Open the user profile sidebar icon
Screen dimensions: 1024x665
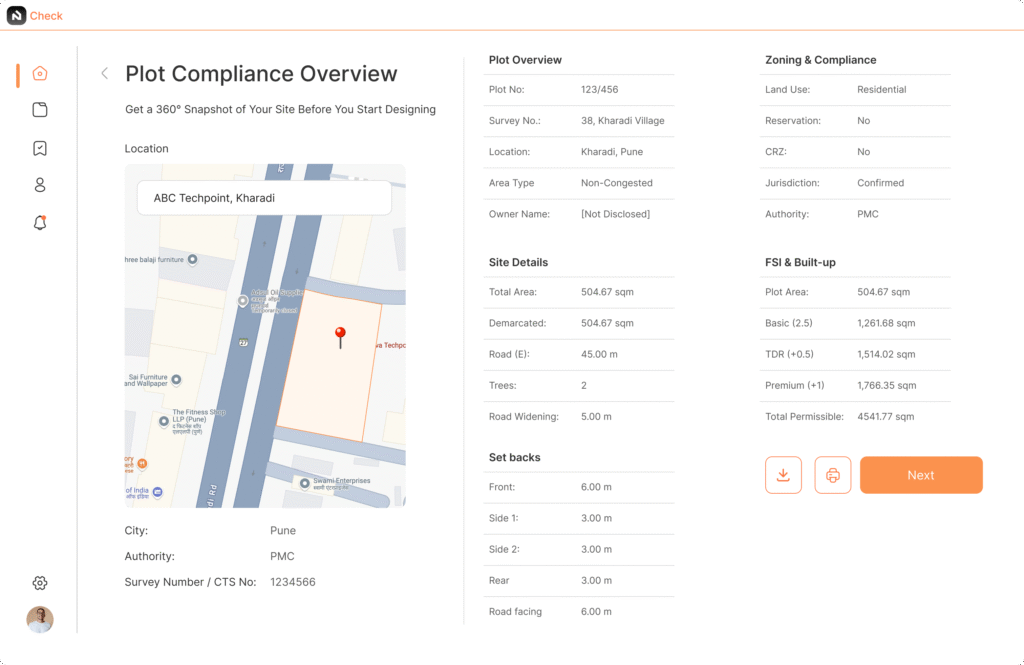[40, 185]
